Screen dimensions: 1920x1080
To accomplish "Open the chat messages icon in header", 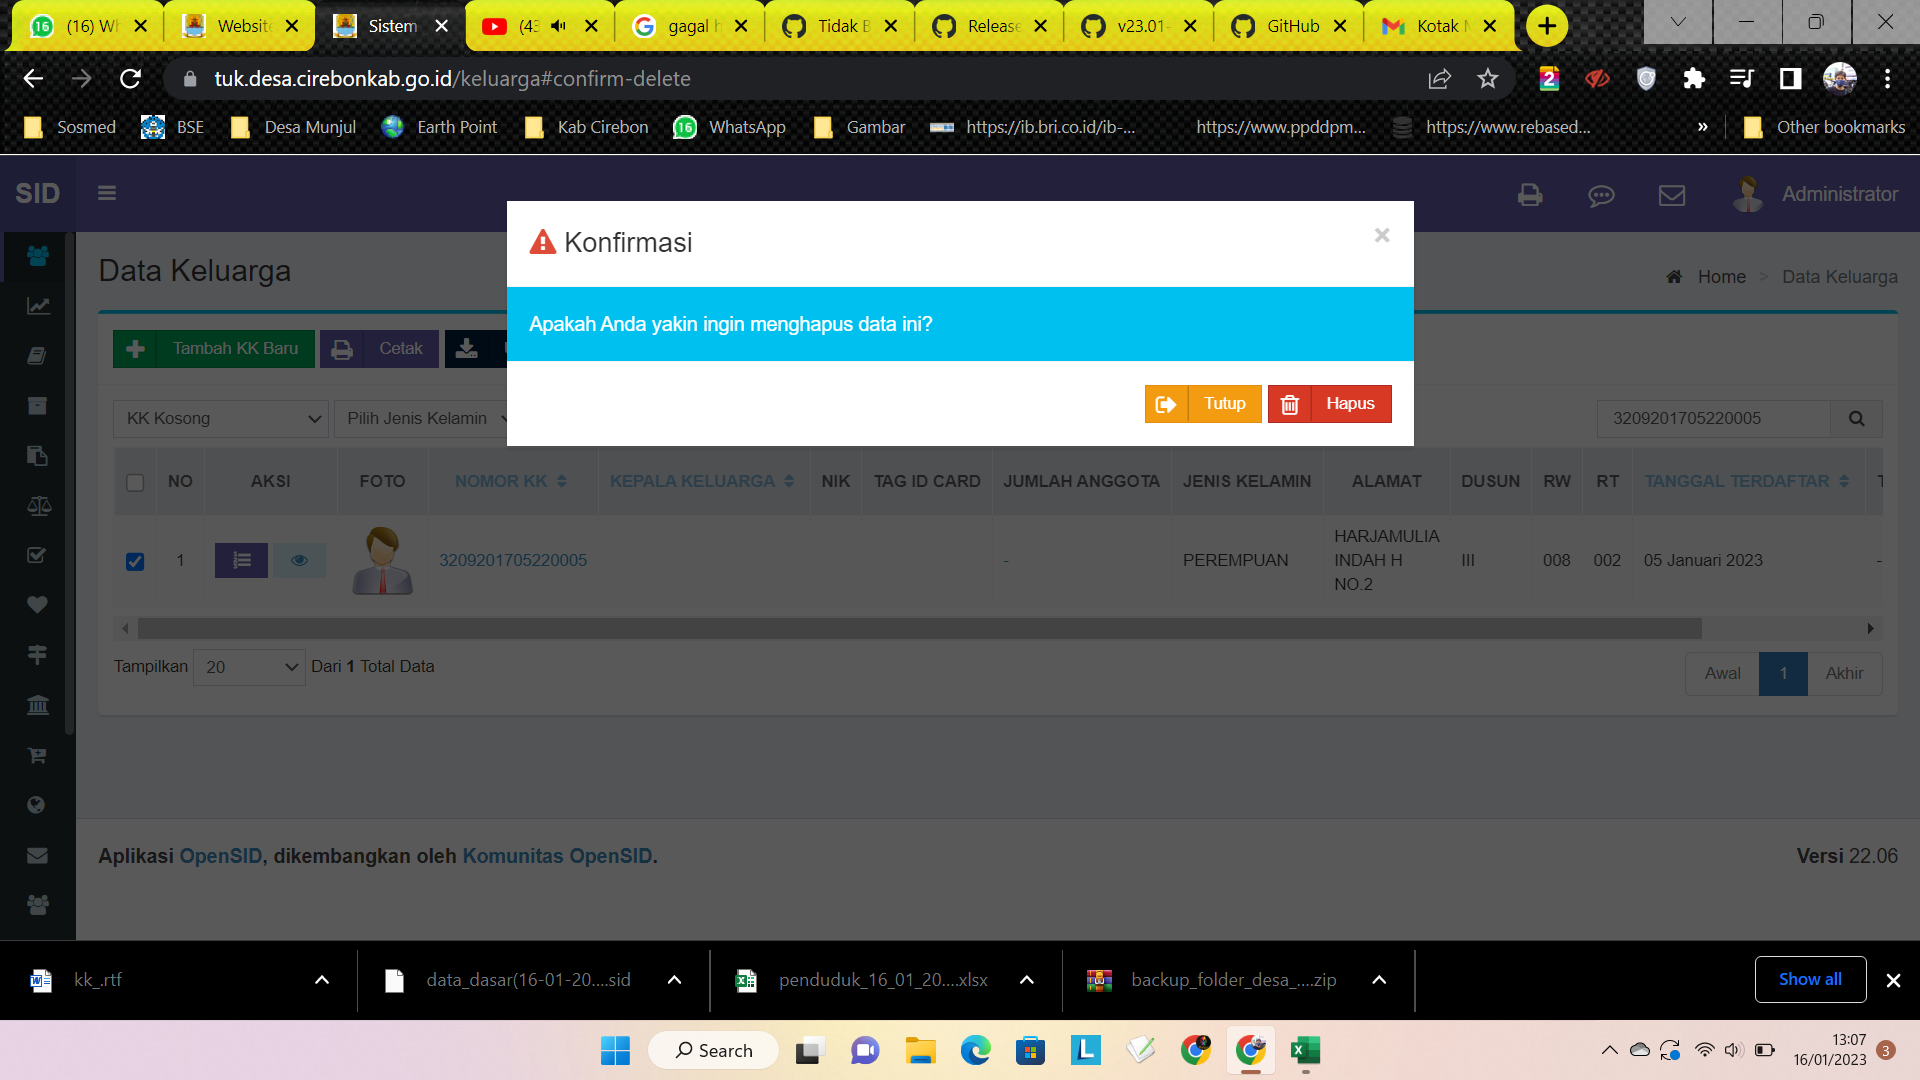I will (1601, 196).
